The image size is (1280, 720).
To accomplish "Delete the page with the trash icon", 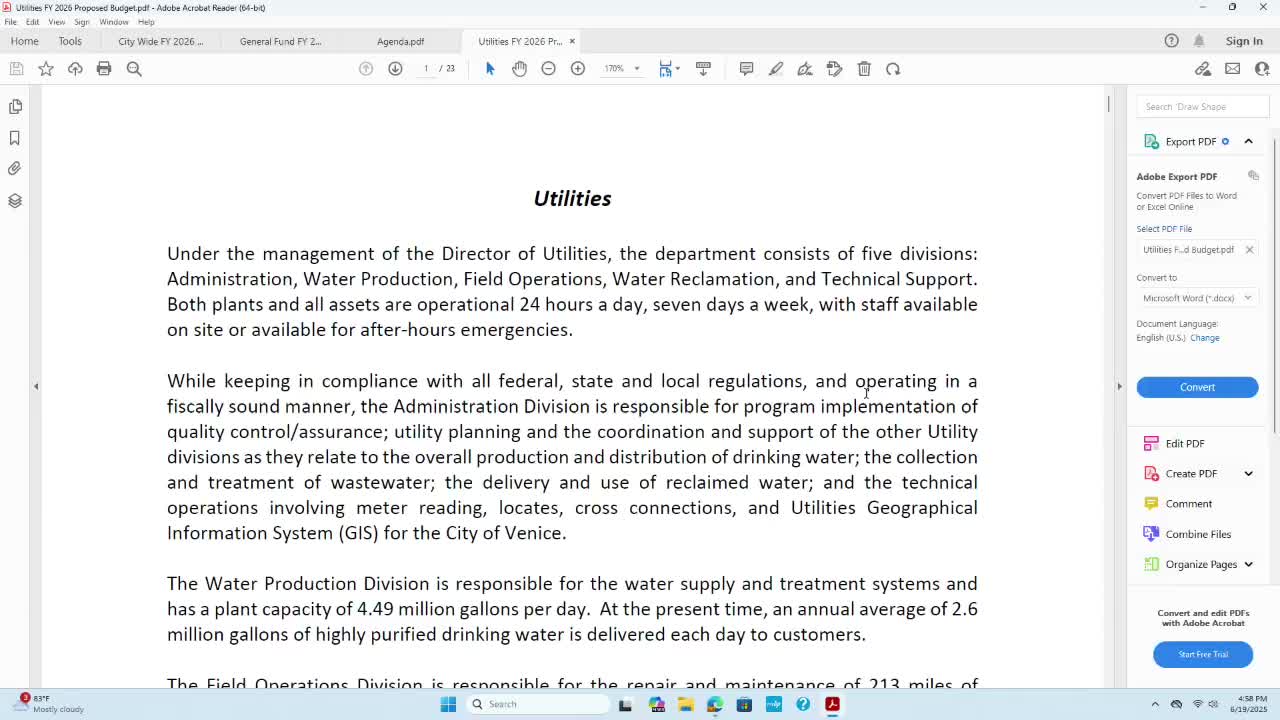I will coord(864,69).
